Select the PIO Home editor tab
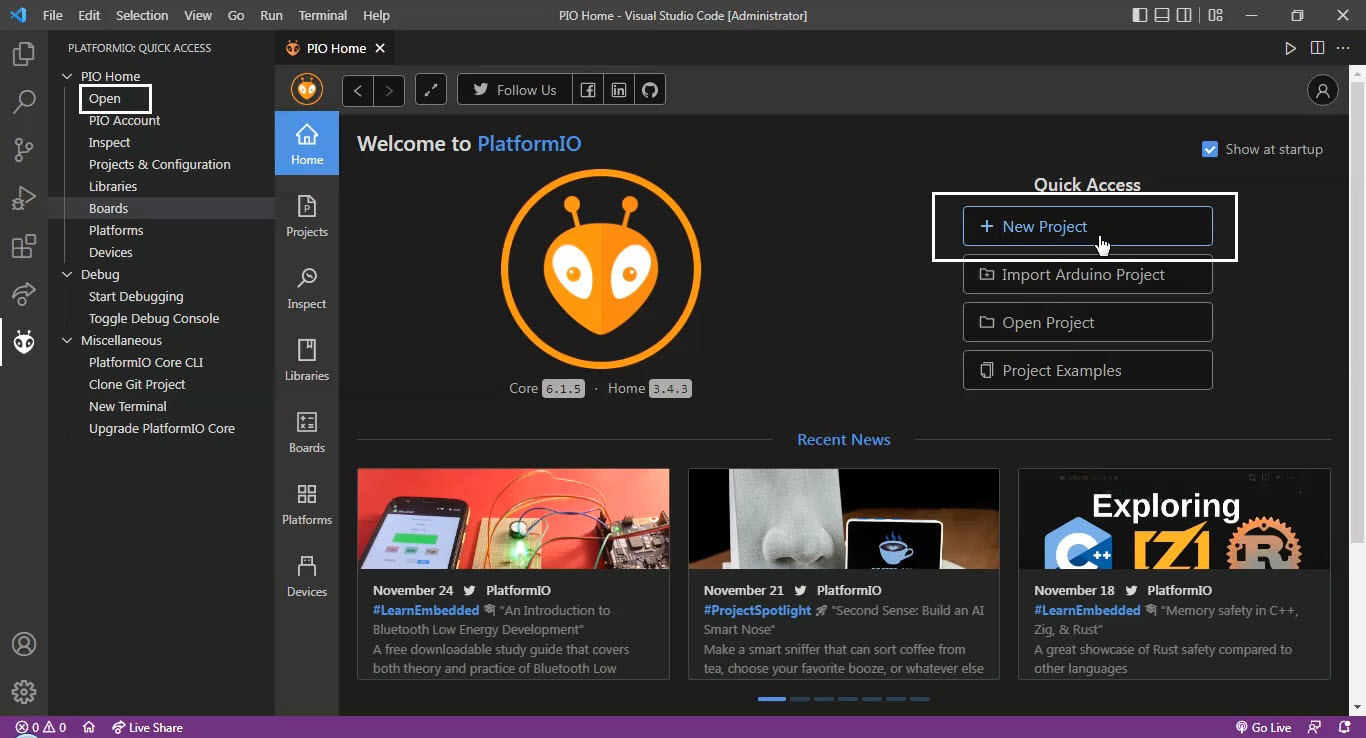The height and width of the screenshot is (738, 1366). point(335,48)
